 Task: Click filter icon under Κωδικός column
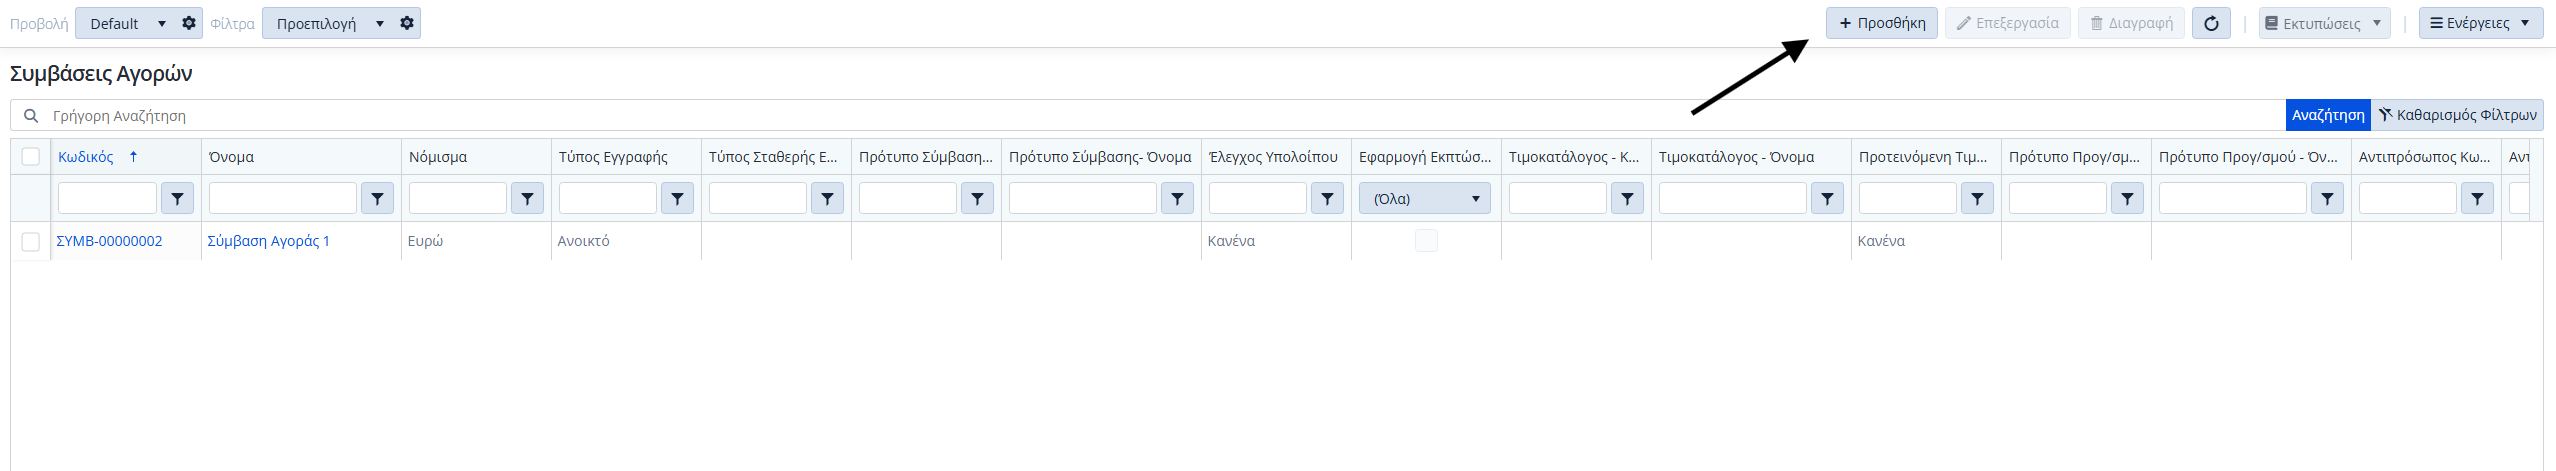tap(177, 199)
